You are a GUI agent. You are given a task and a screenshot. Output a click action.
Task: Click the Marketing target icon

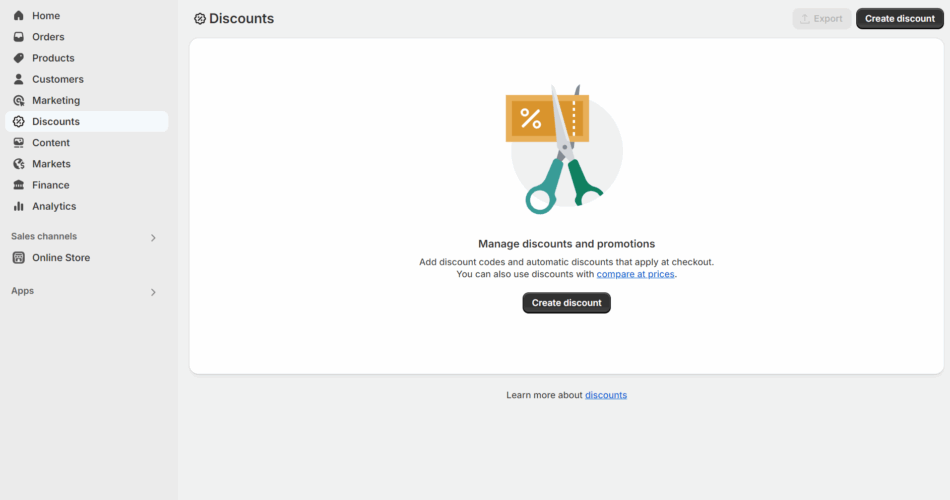tap(19, 101)
